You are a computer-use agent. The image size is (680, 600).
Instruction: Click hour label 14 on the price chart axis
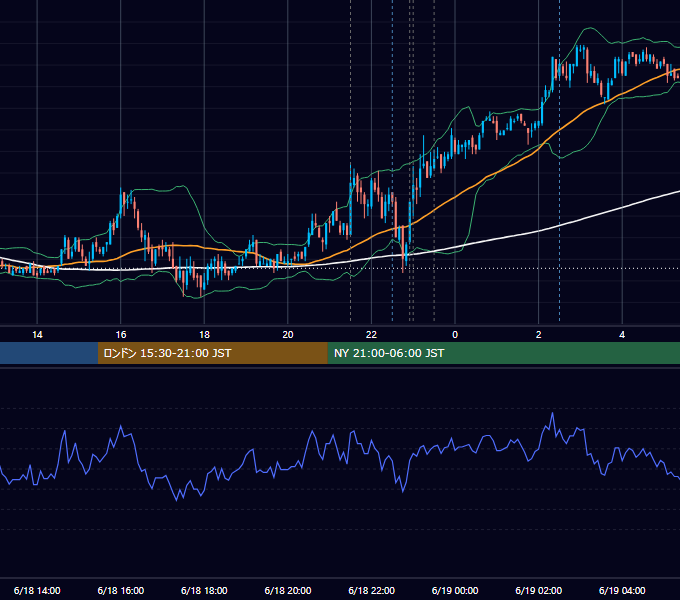coord(37,335)
